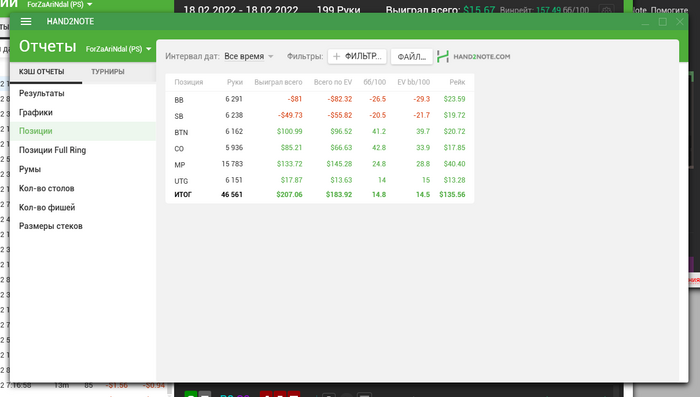Select the CO position row
Screen dimensions: 700x397
tap(320, 148)
